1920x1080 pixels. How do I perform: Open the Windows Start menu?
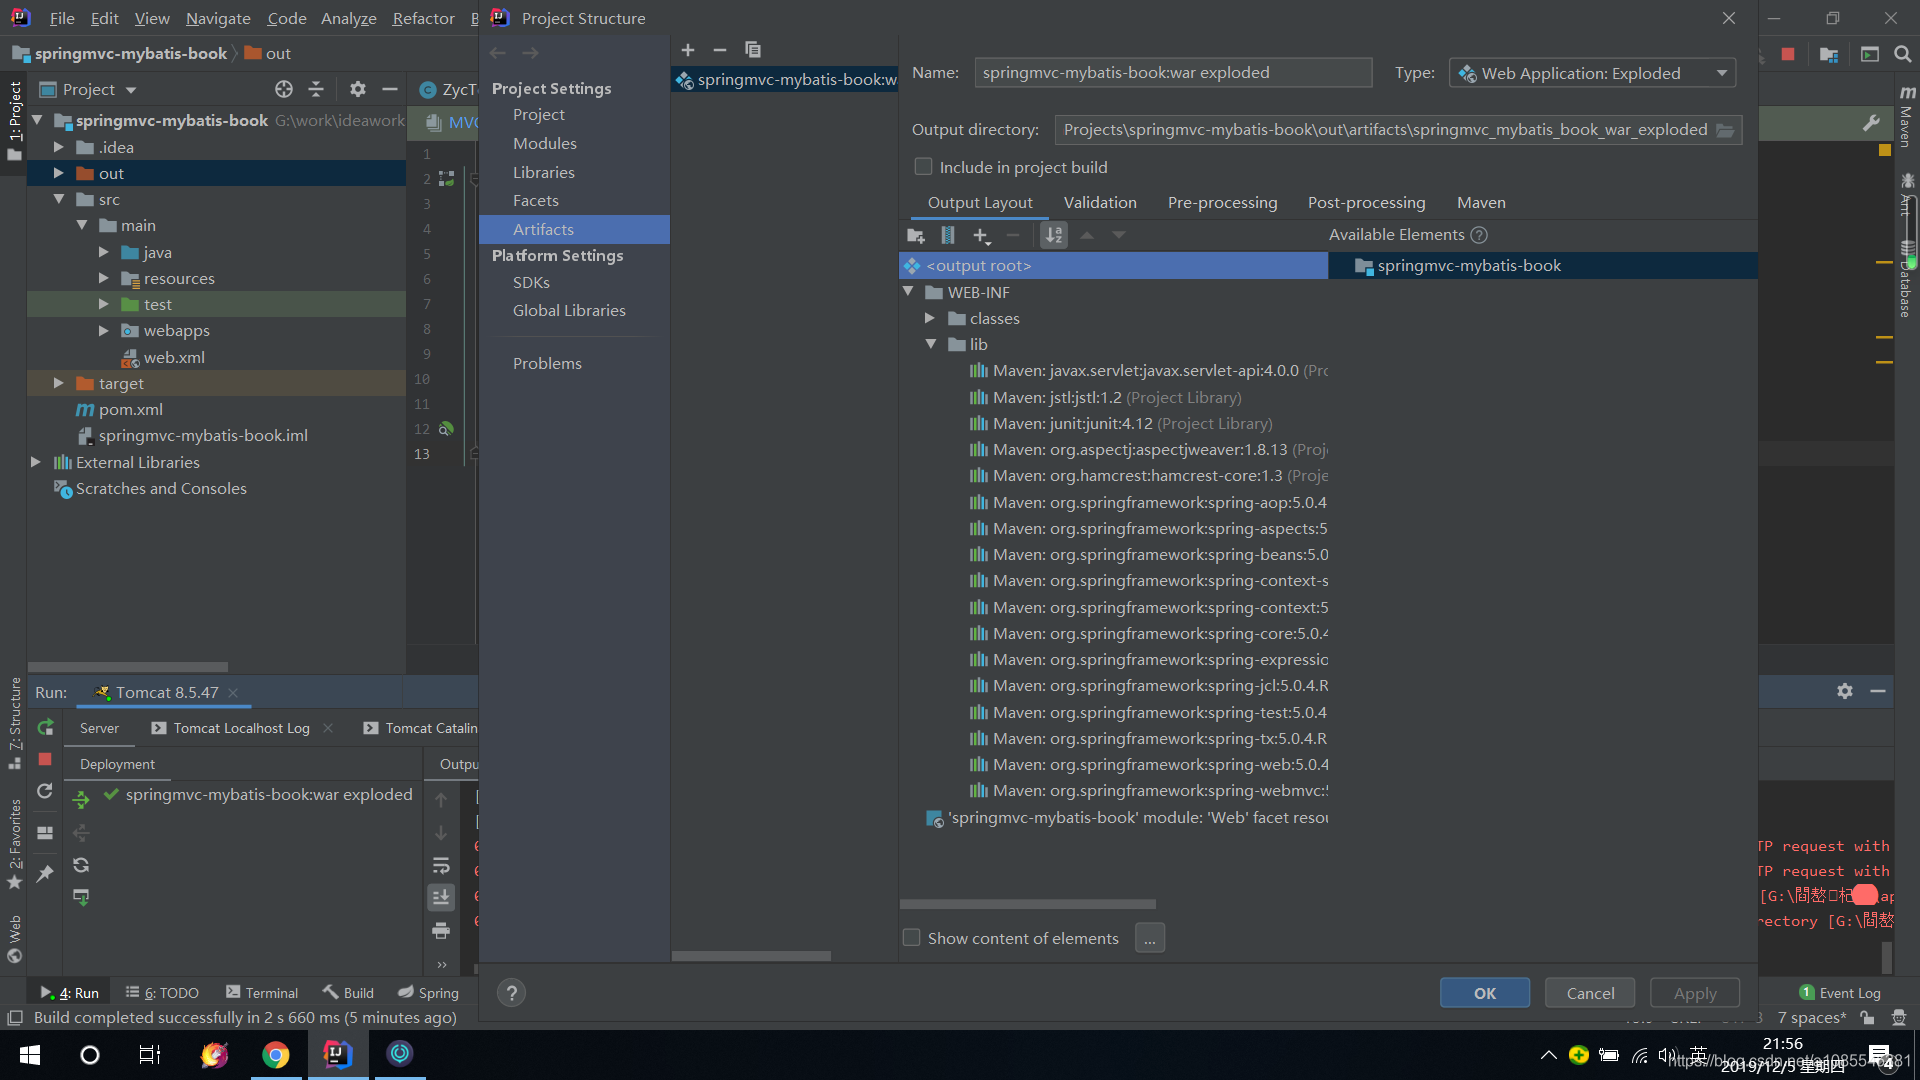(x=30, y=1055)
